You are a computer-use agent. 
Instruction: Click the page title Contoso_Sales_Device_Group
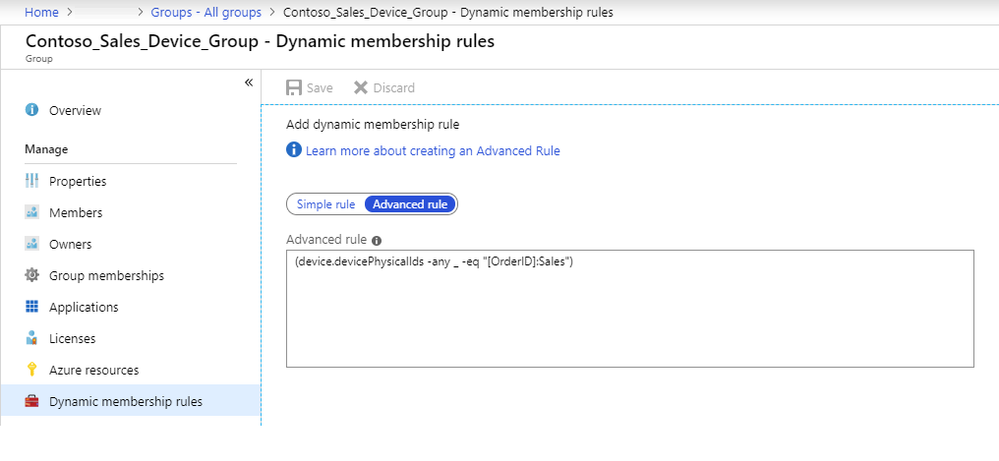tap(260, 41)
